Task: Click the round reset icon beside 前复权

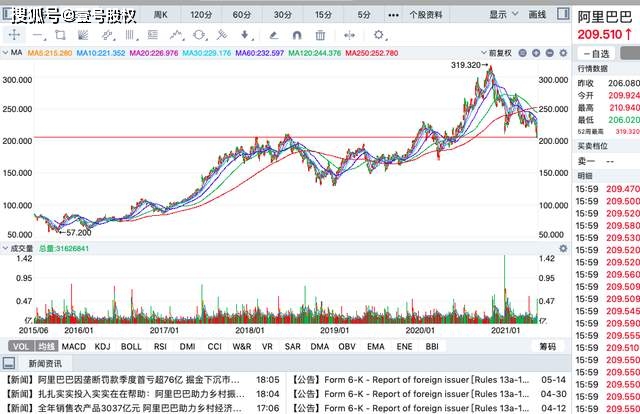Action: point(522,53)
